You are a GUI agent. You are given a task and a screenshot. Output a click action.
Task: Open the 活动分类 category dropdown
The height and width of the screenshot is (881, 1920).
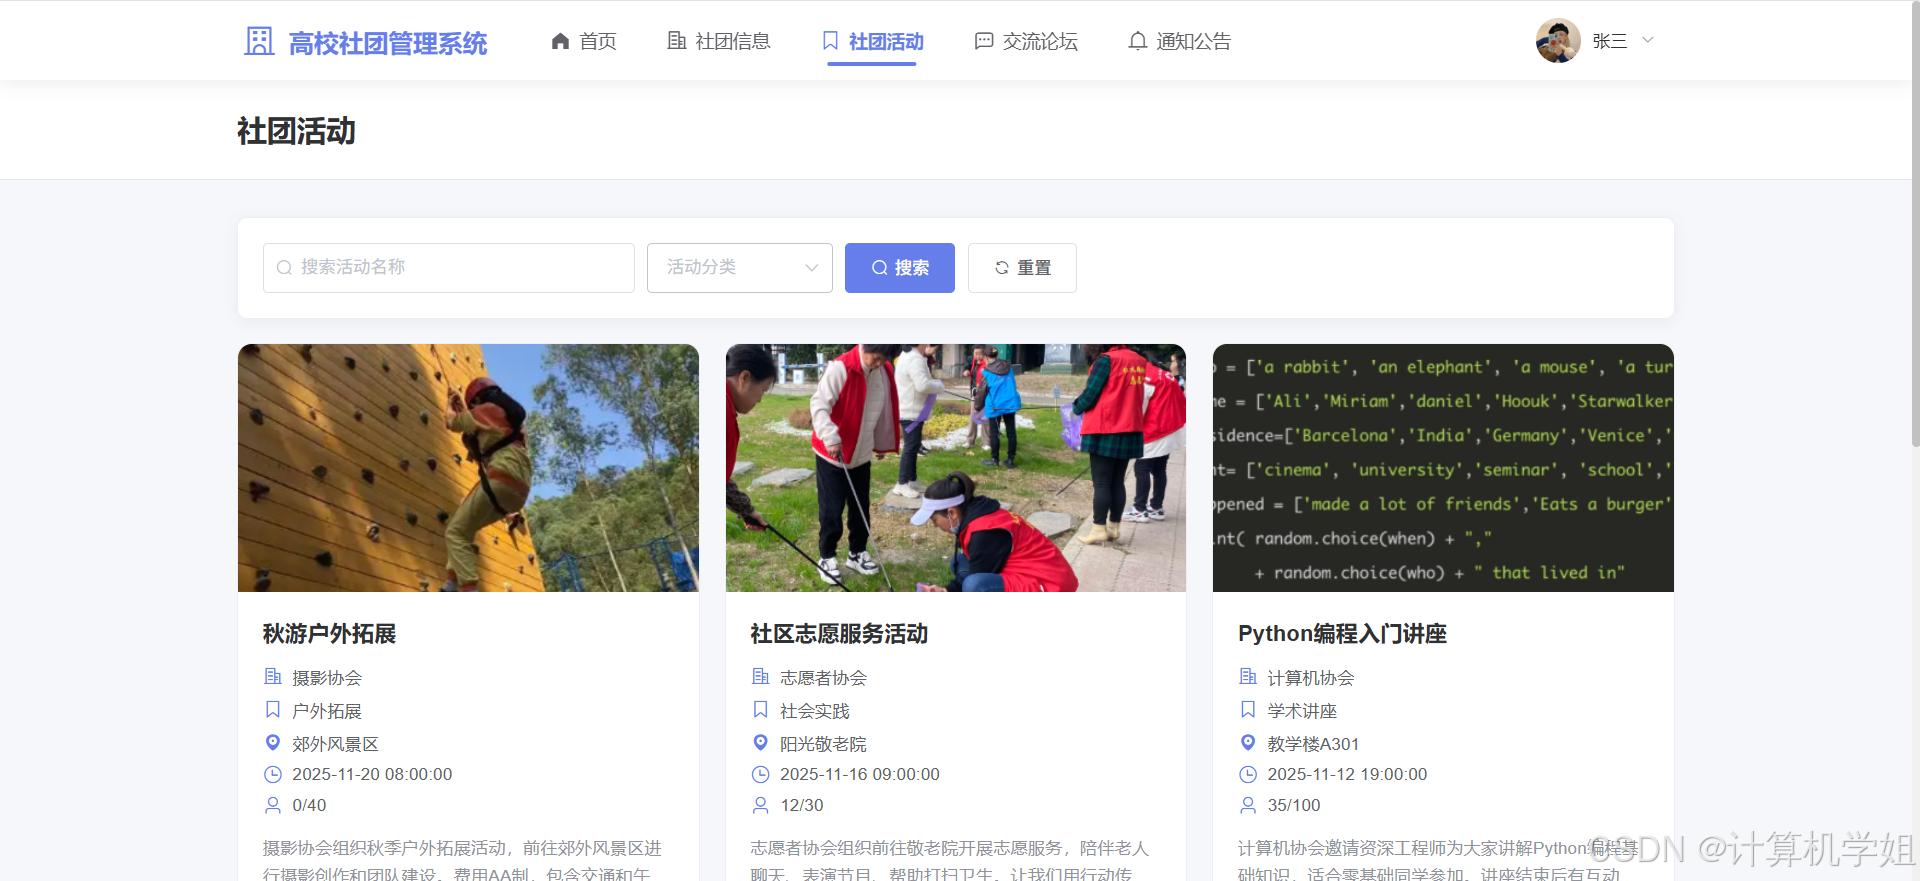[740, 268]
